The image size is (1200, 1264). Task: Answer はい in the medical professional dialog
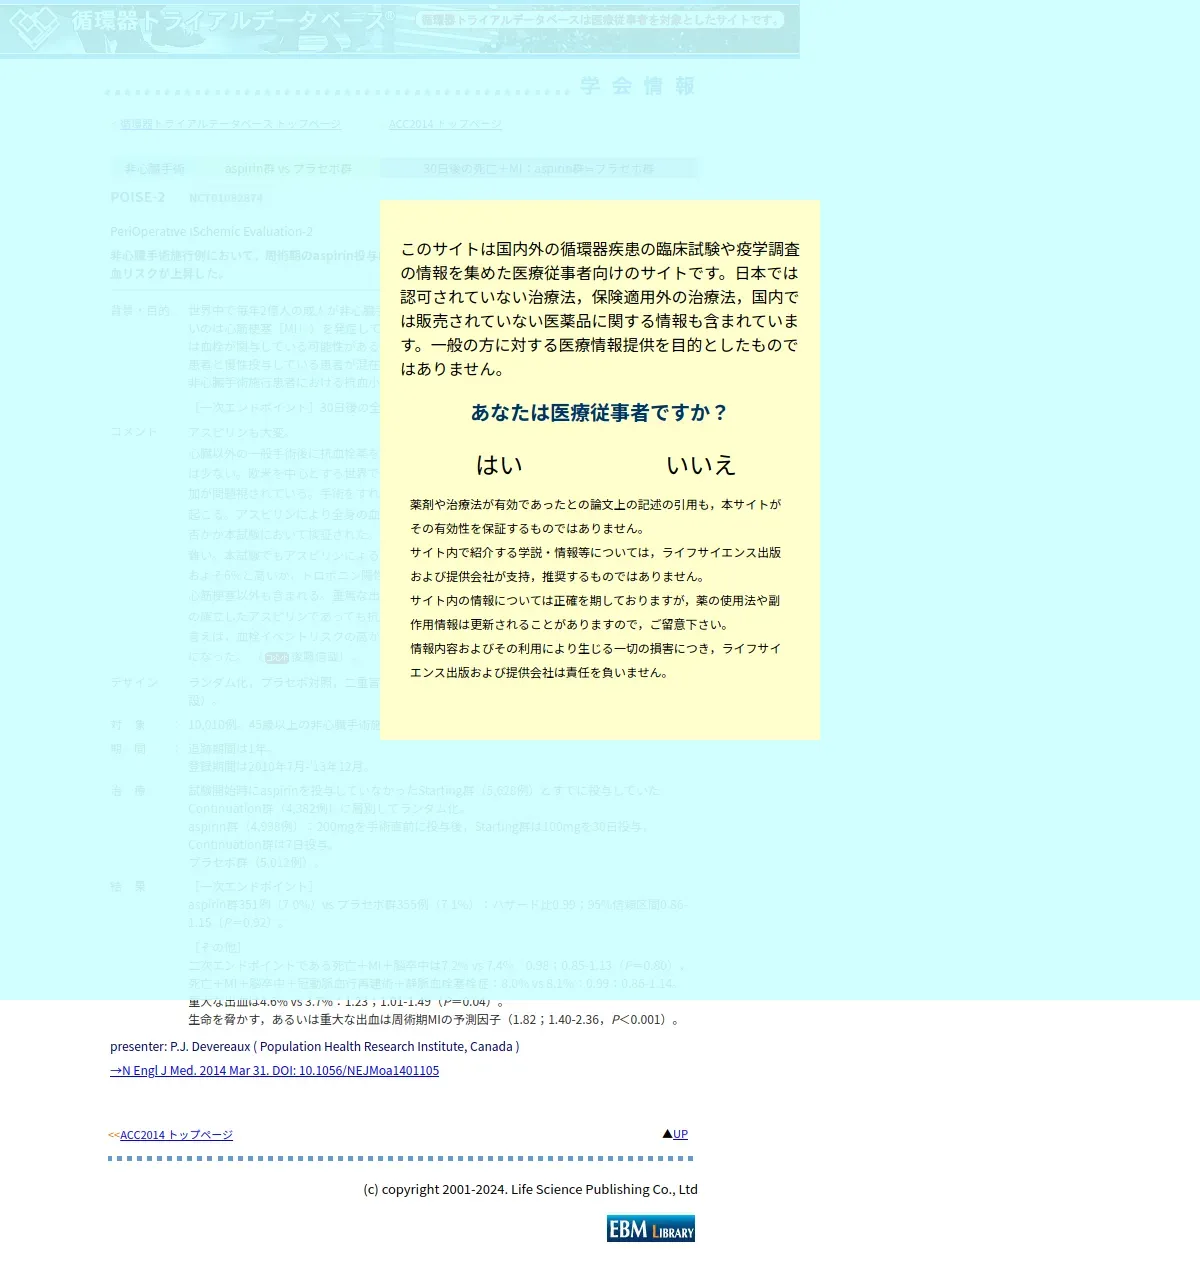click(499, 465)
